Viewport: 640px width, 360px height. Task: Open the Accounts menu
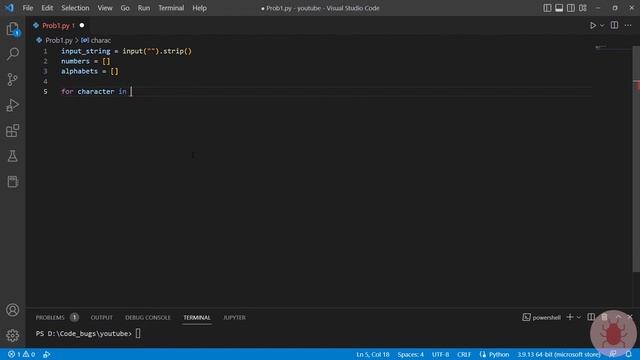(13, 310)
